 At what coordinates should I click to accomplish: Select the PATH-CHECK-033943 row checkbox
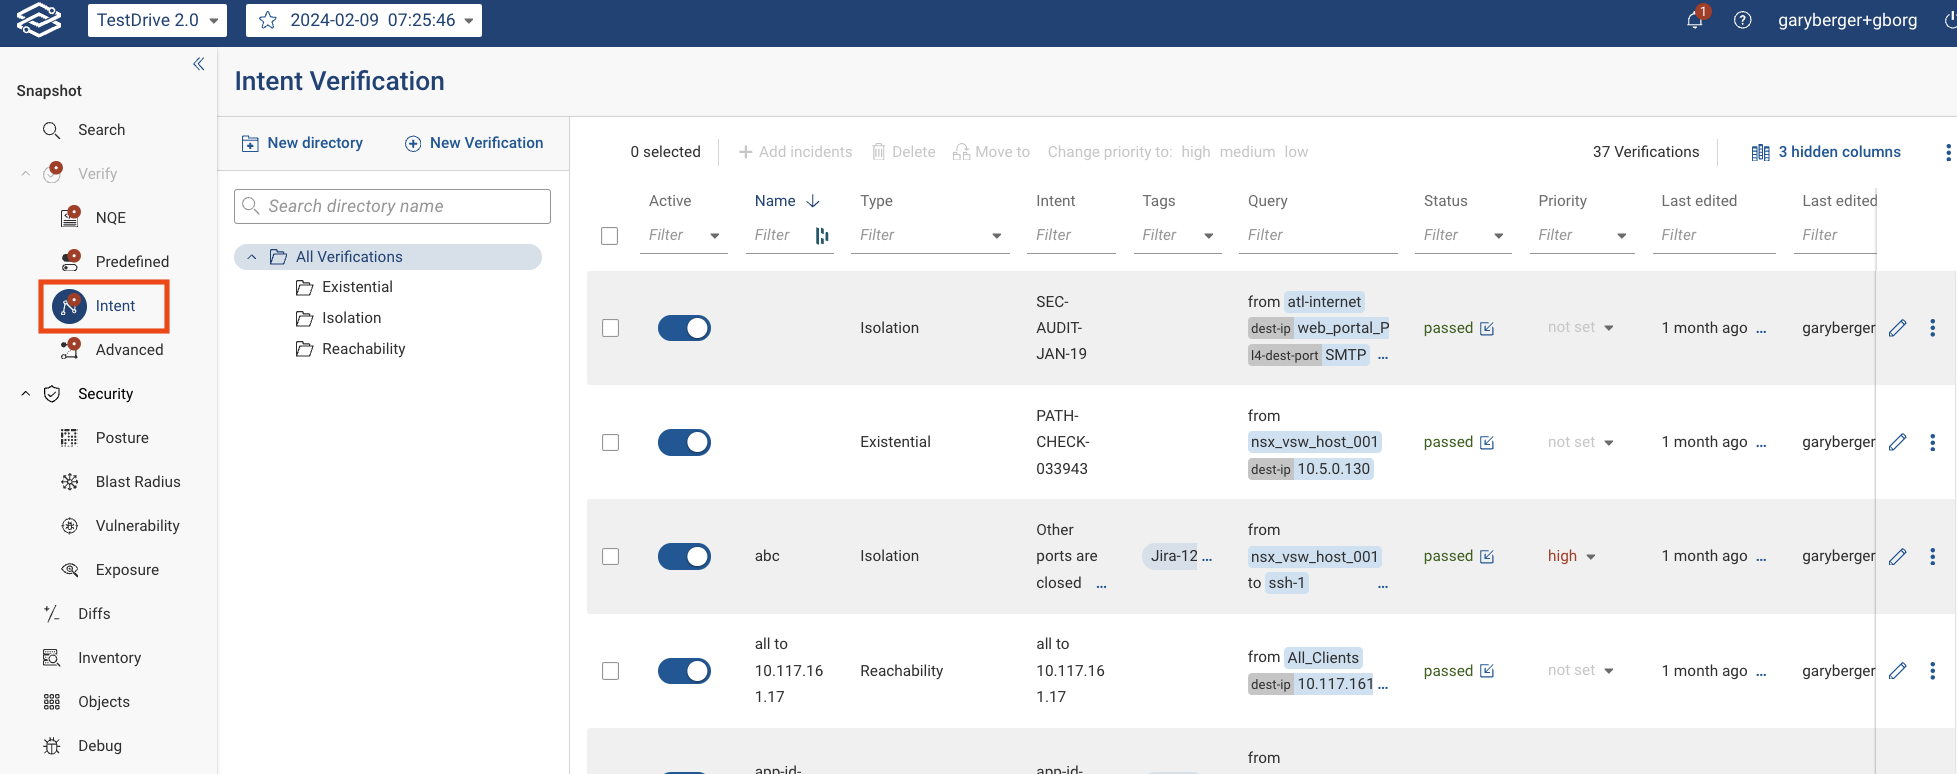click(x=610, y=442)
